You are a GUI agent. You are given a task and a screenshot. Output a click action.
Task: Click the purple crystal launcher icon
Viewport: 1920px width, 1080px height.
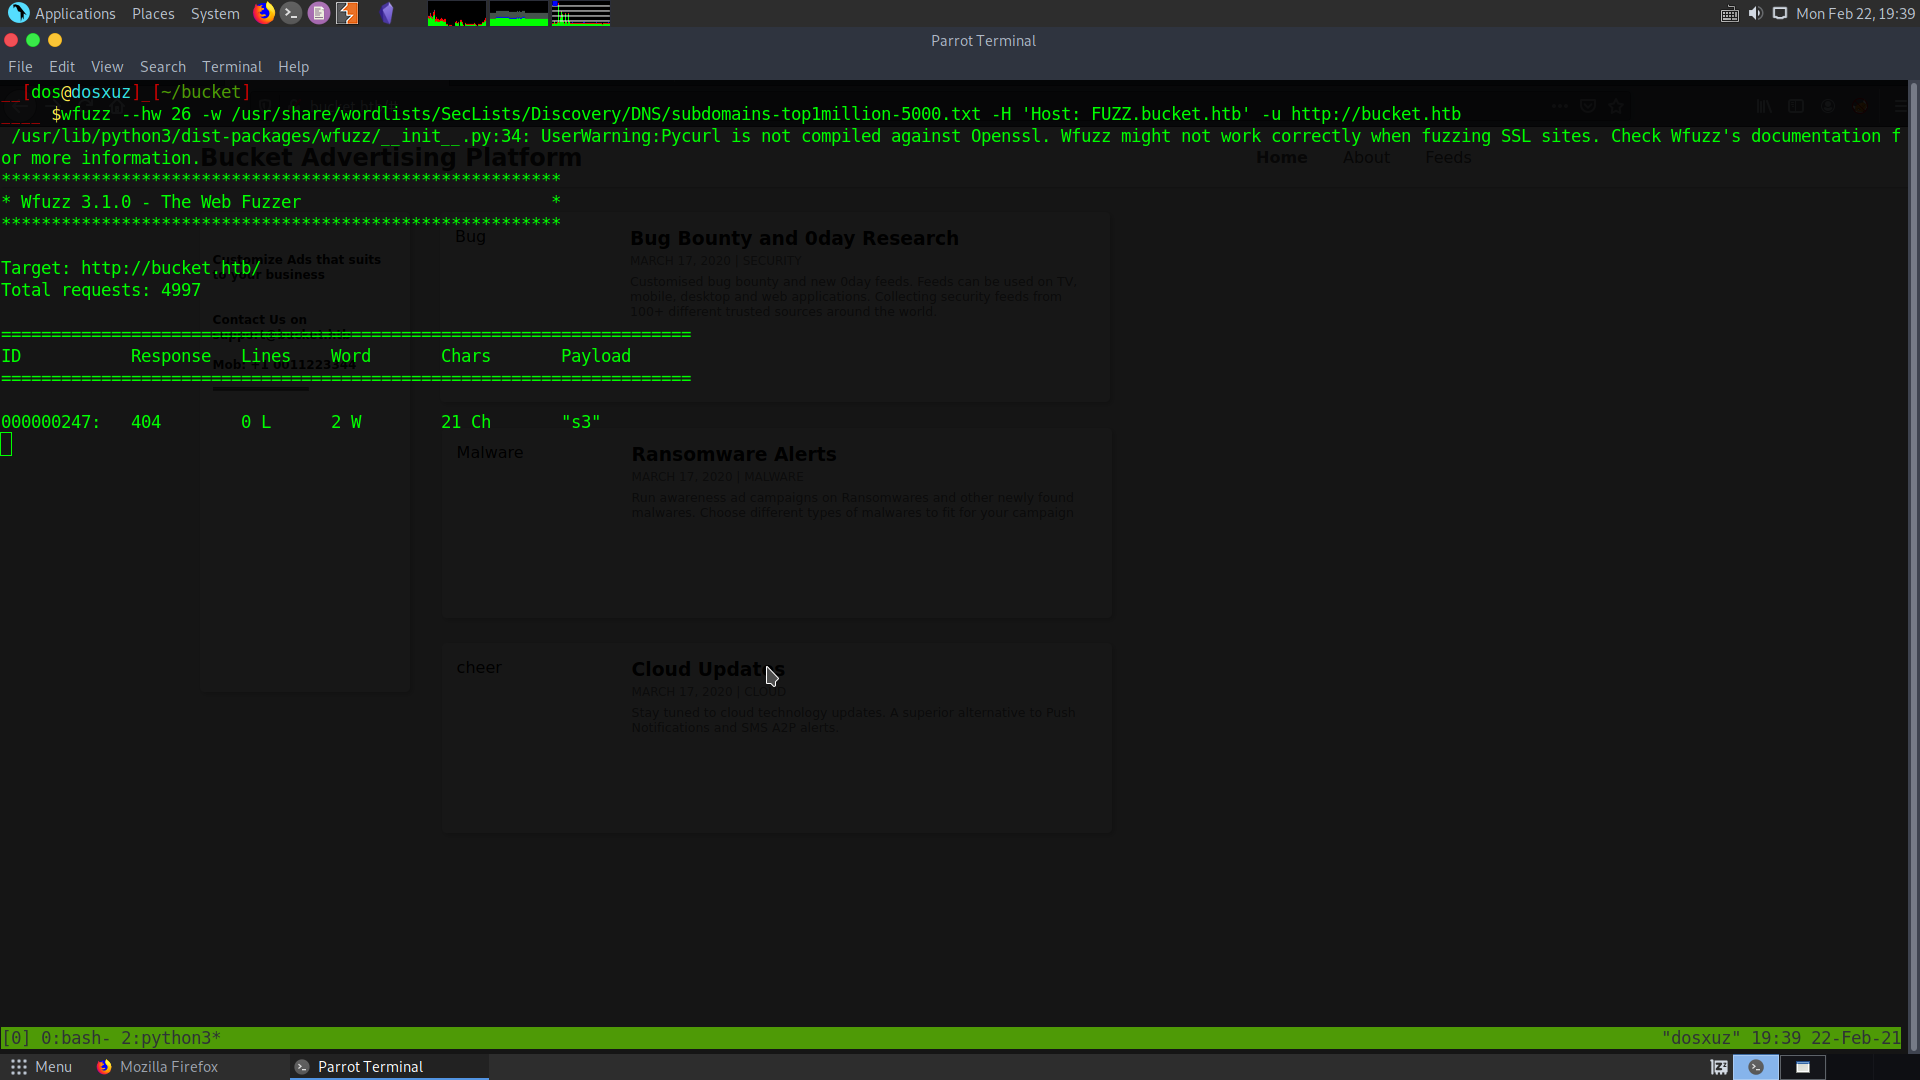387,13
